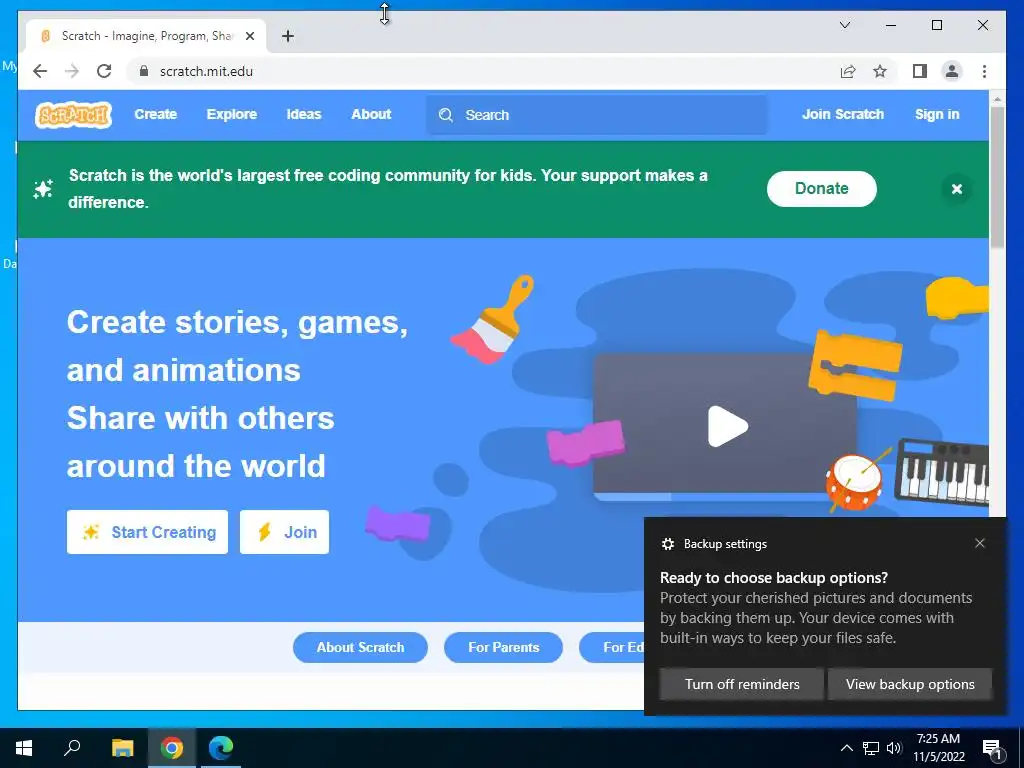Viewport: 1024px width, 768px height.
Task: Open the taskbar clock showing 7:25 AM
Action: coord(938,748)
